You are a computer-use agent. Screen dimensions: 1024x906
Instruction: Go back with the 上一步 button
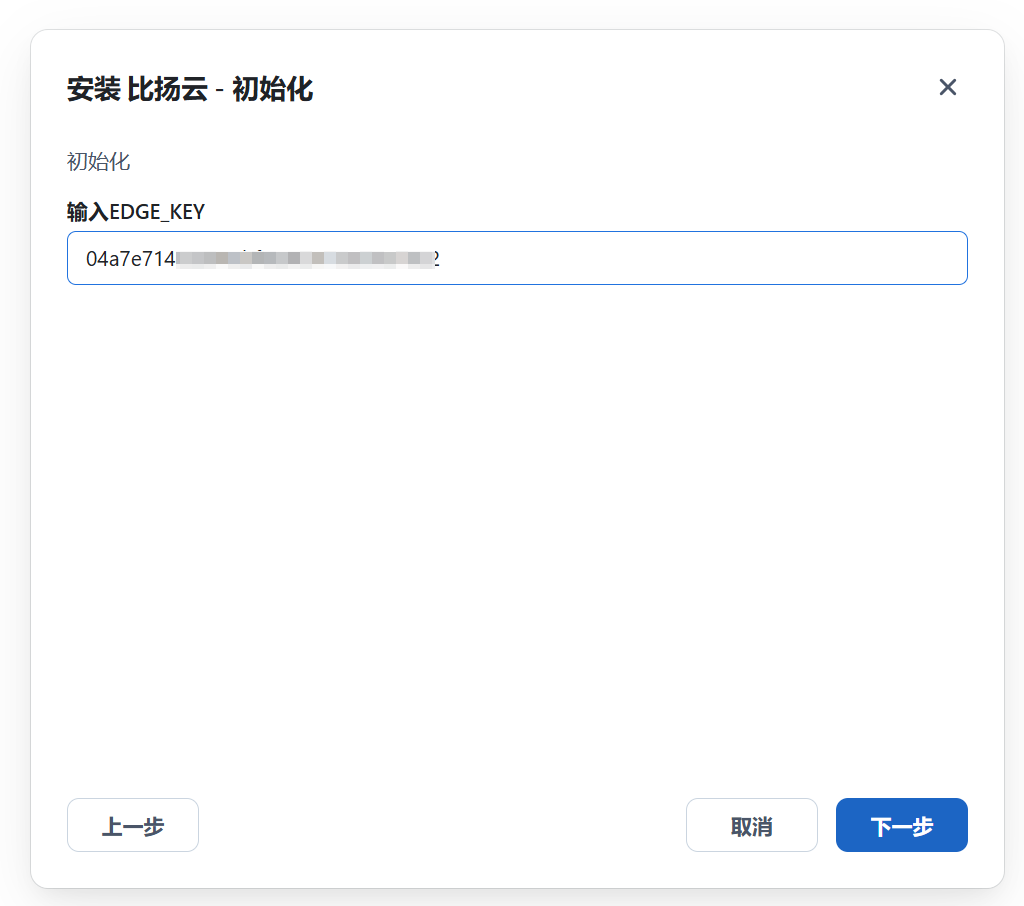click(x=133, y=825)
